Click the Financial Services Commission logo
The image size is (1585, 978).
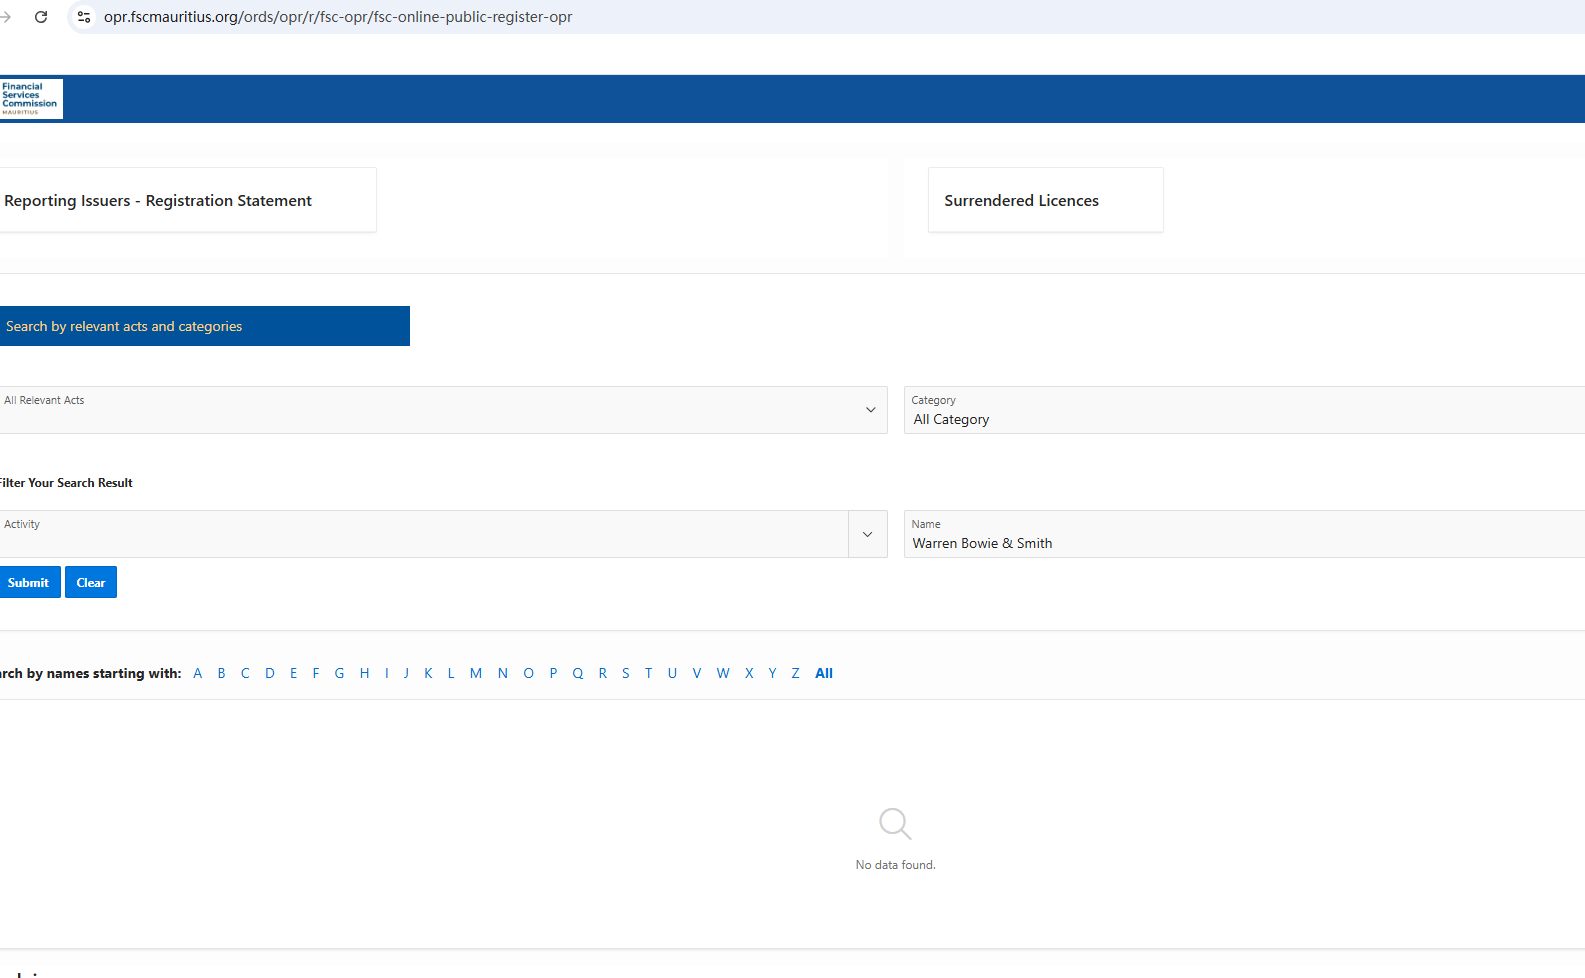(x=30, y=99)
